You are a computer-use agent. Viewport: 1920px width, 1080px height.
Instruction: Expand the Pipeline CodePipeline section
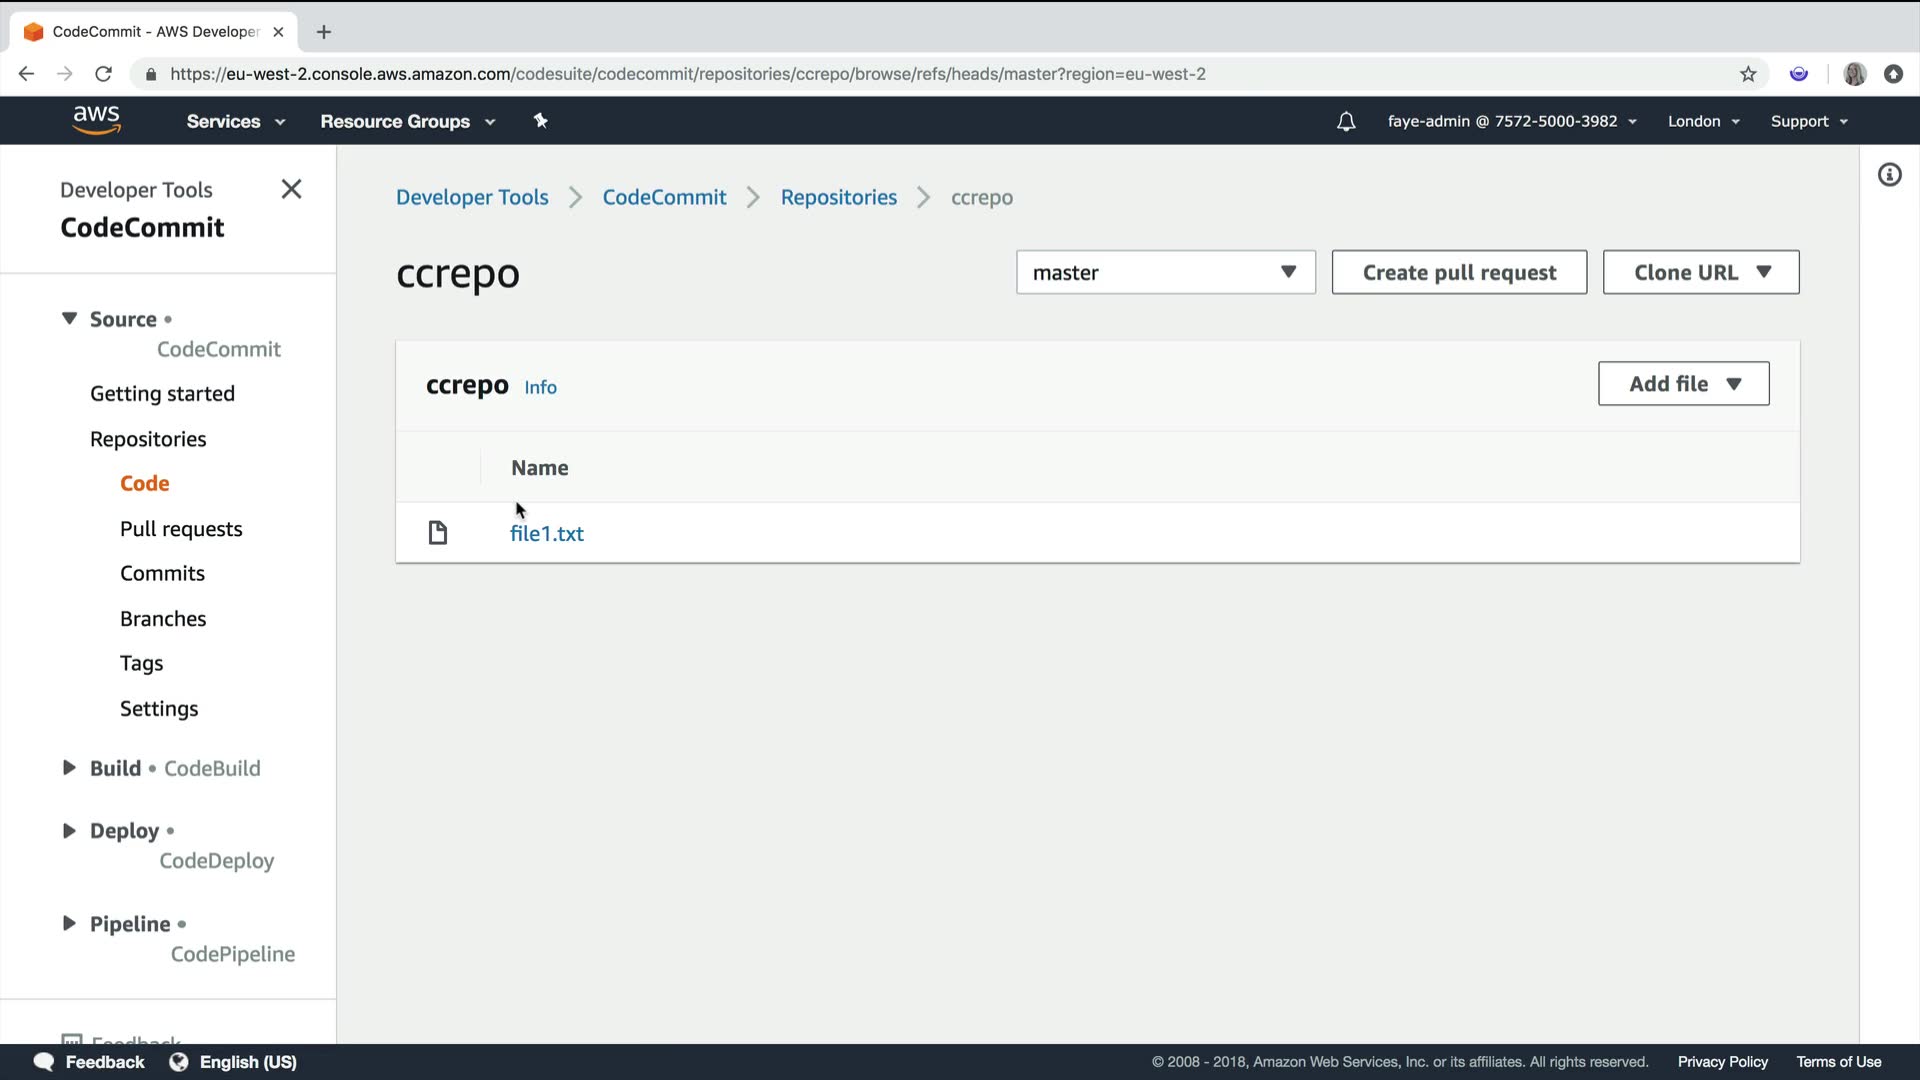coord(69,924)
